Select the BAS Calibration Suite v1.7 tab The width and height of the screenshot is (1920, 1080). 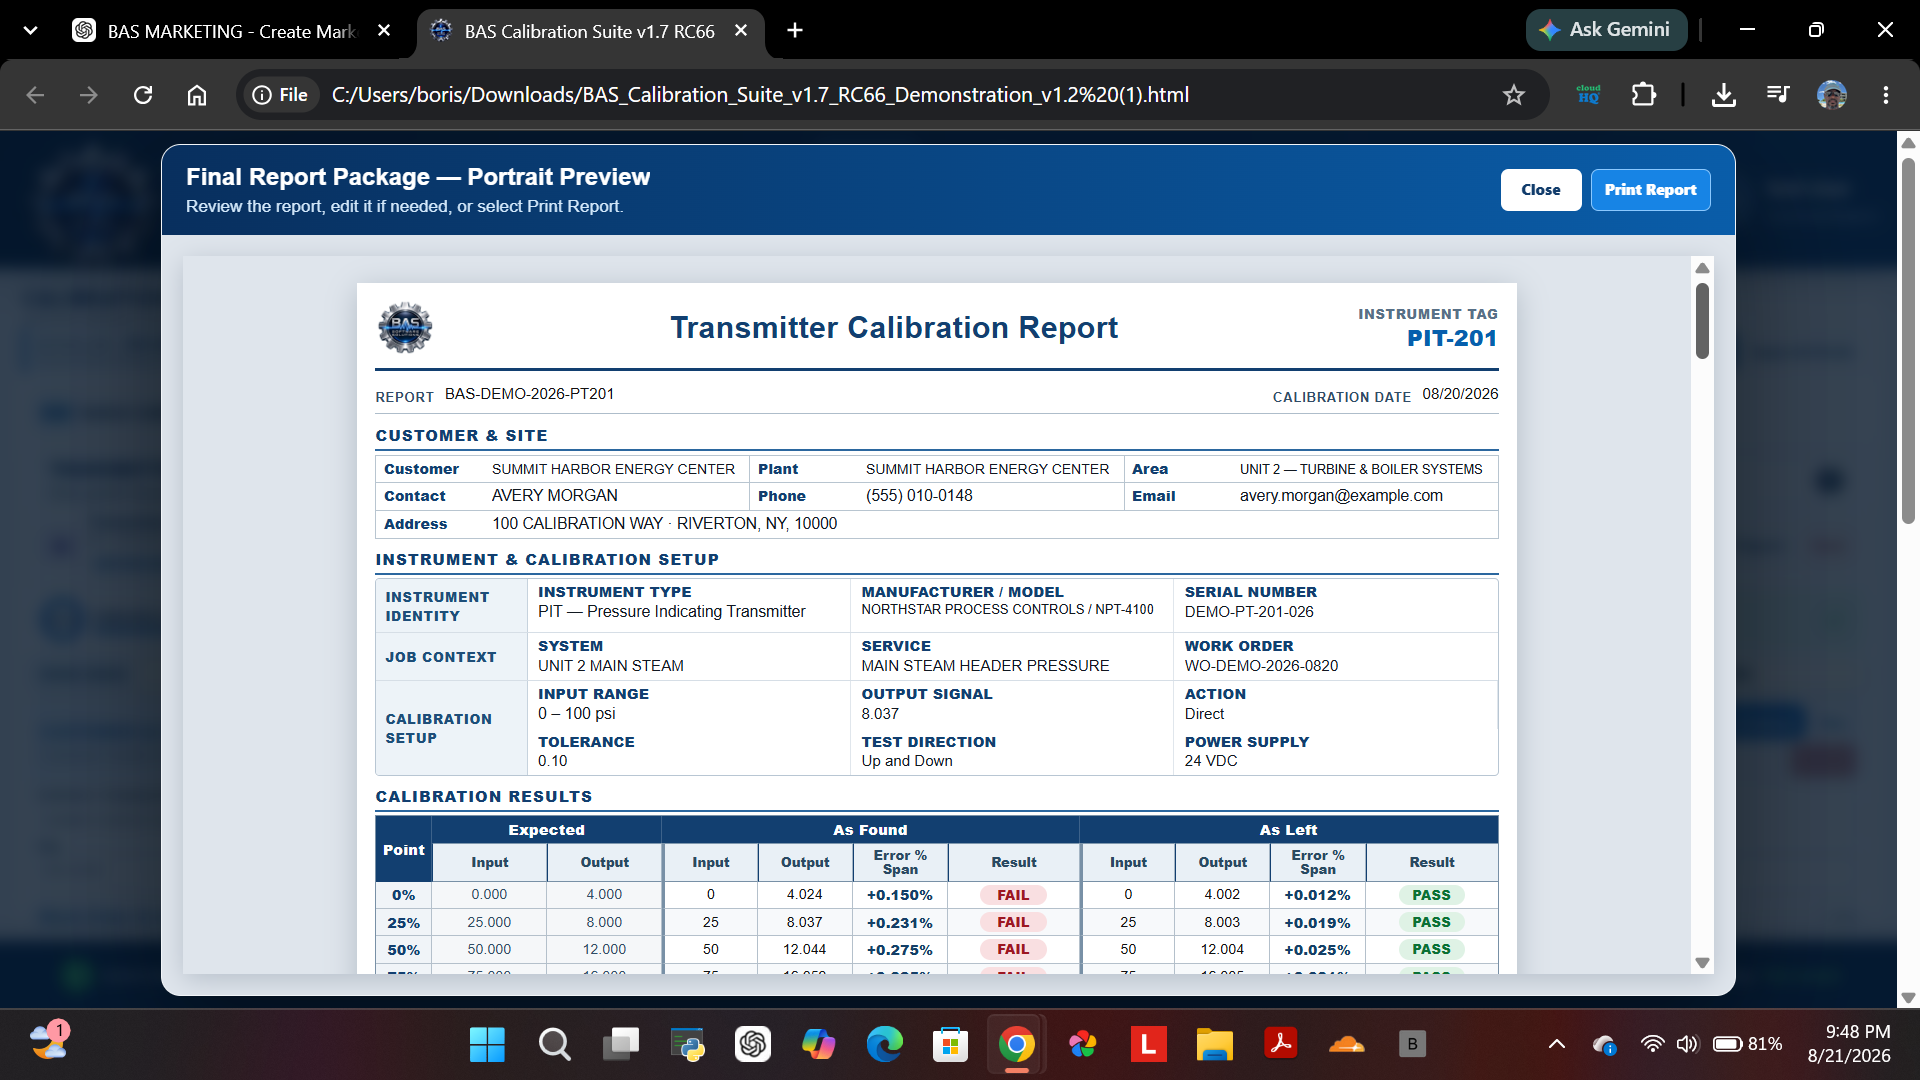[x=590, y=31]
